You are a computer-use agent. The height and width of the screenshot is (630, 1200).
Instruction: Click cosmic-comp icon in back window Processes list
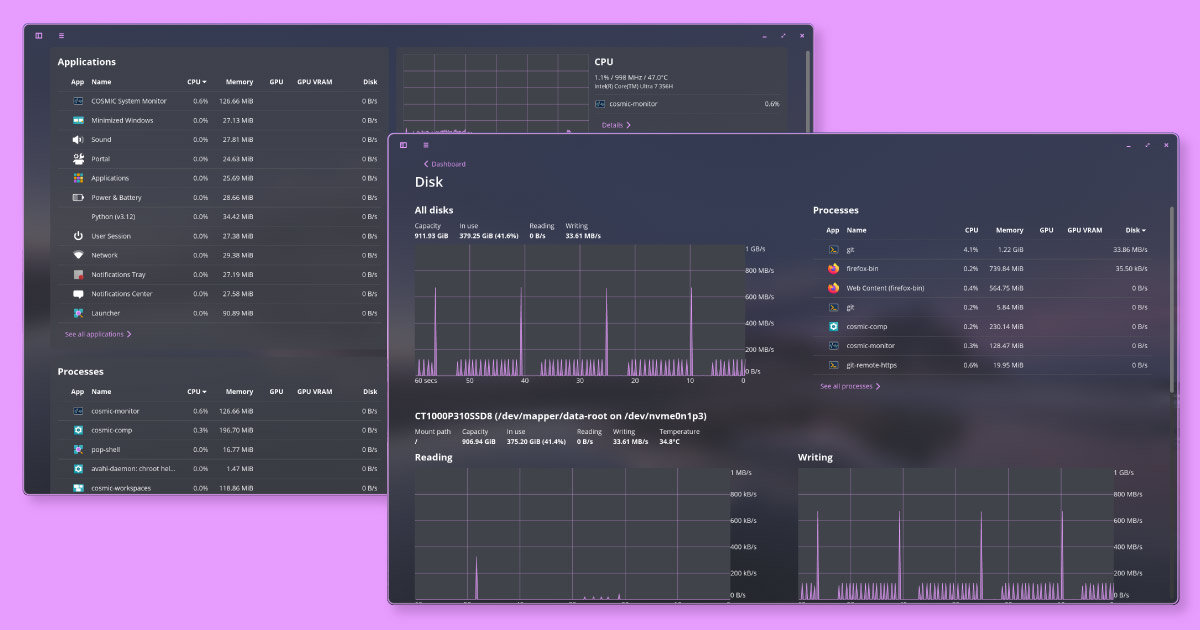[78, 430]
